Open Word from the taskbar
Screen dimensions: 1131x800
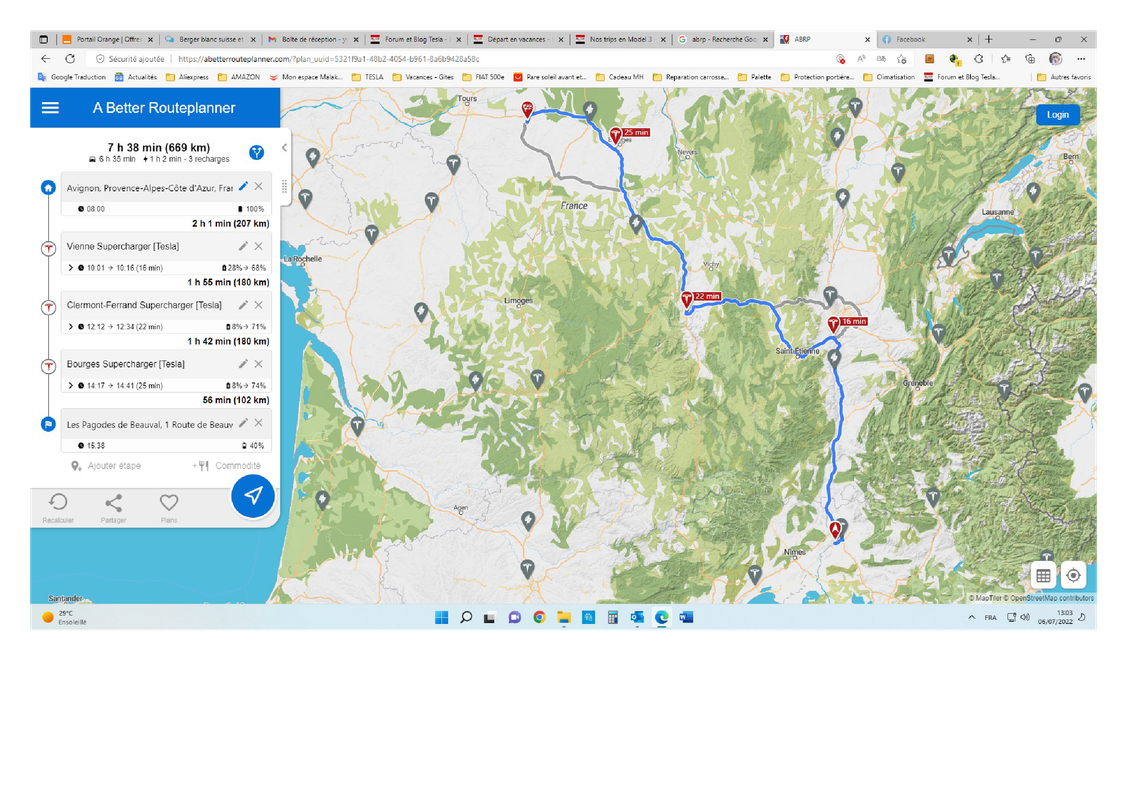pyautogui.click(x=686, y=617)
